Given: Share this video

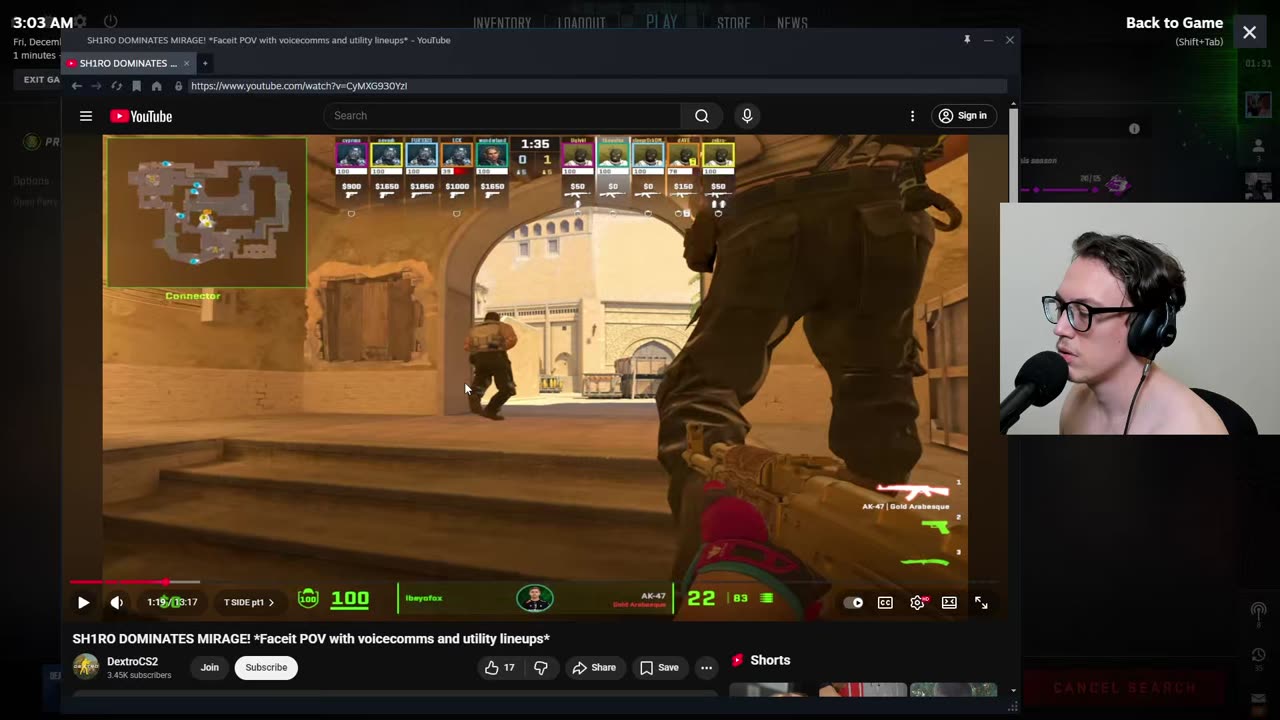Looking at the screenshot, I should point(593,667).
